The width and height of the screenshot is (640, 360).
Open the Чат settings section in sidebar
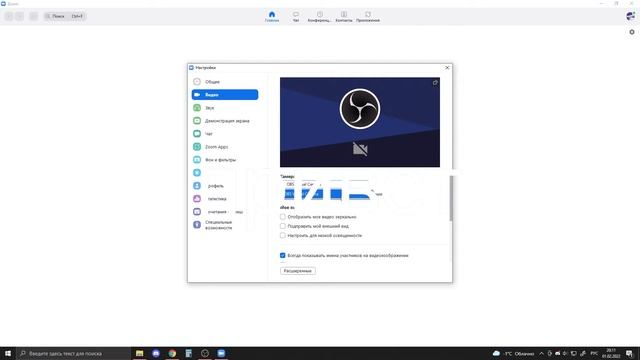(x=224, y=134)
